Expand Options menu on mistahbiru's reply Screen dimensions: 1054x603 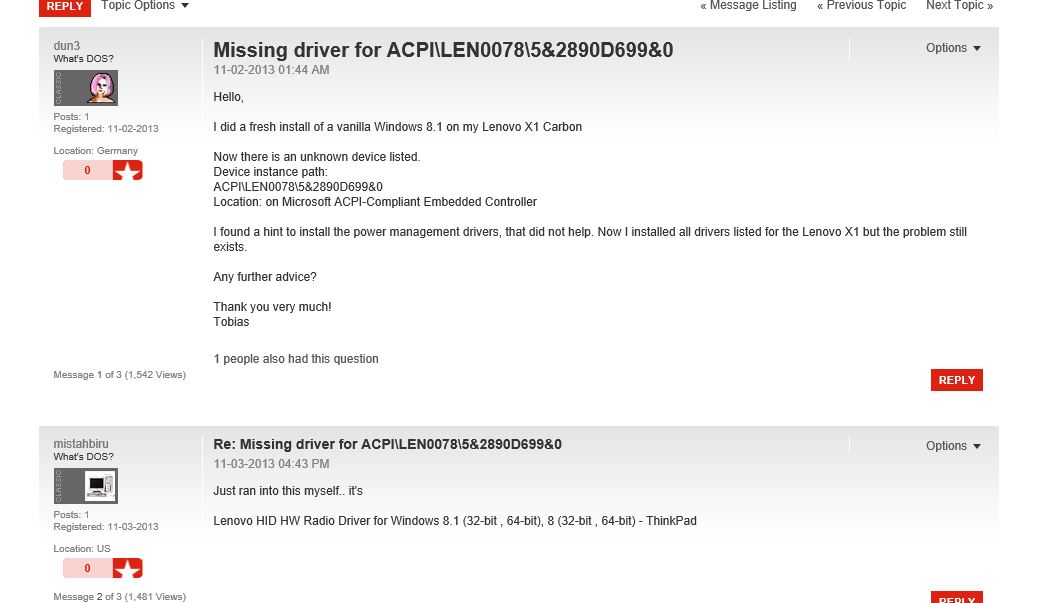pos(953,446)
